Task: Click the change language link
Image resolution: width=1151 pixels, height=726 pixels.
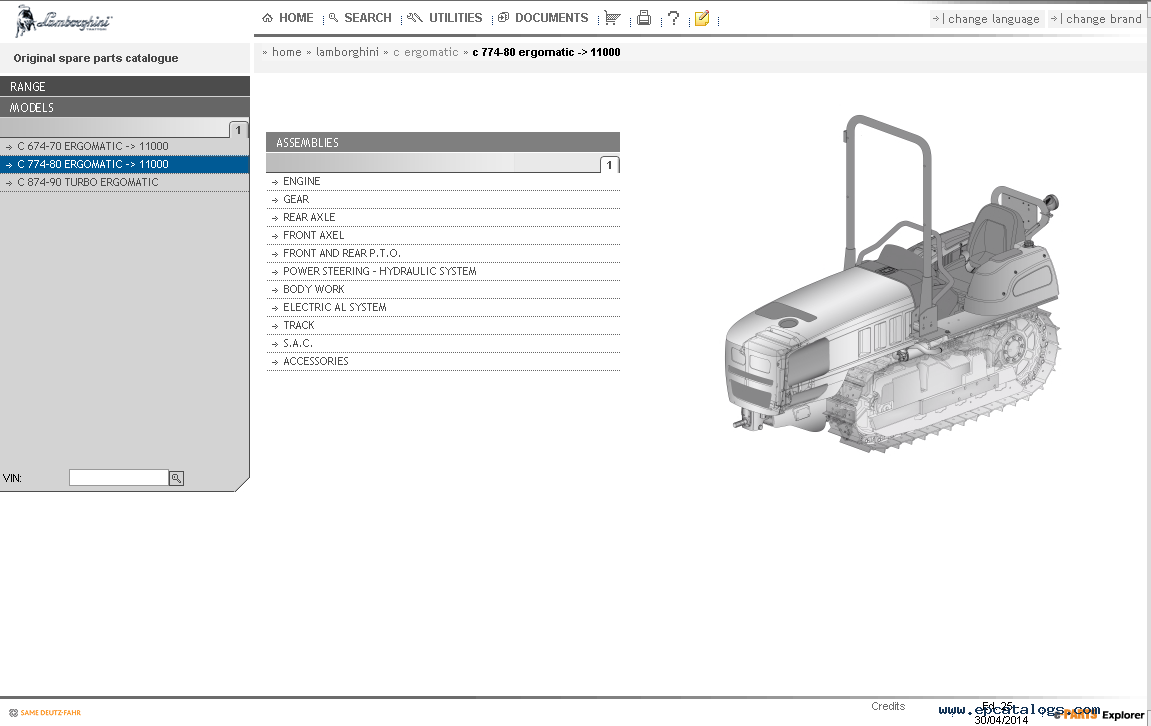Action: click(987, 19)
